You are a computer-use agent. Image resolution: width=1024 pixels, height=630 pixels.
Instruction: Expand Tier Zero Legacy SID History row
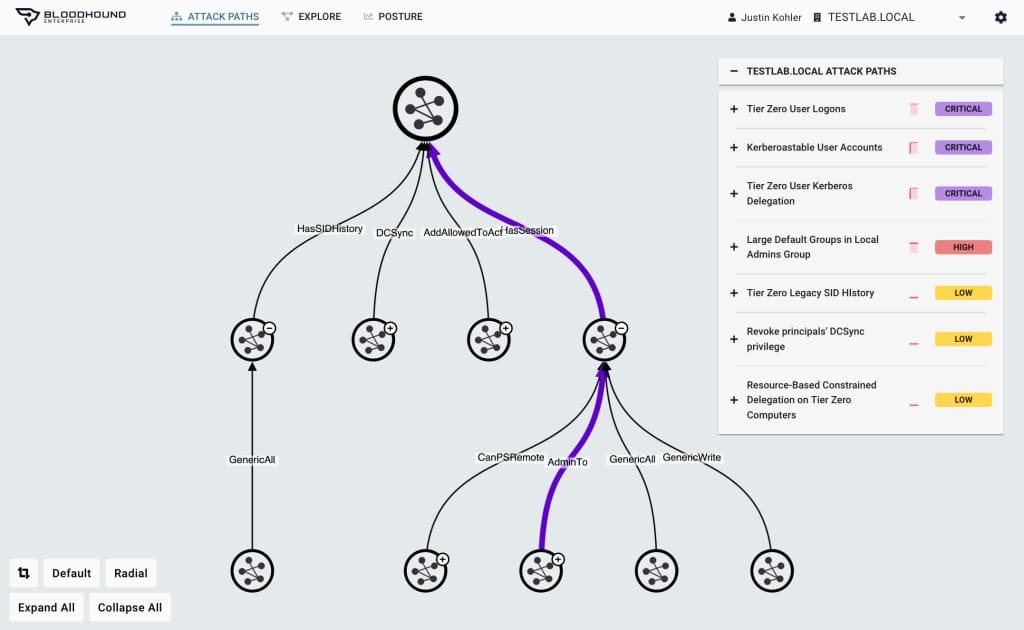click(734, 293)
